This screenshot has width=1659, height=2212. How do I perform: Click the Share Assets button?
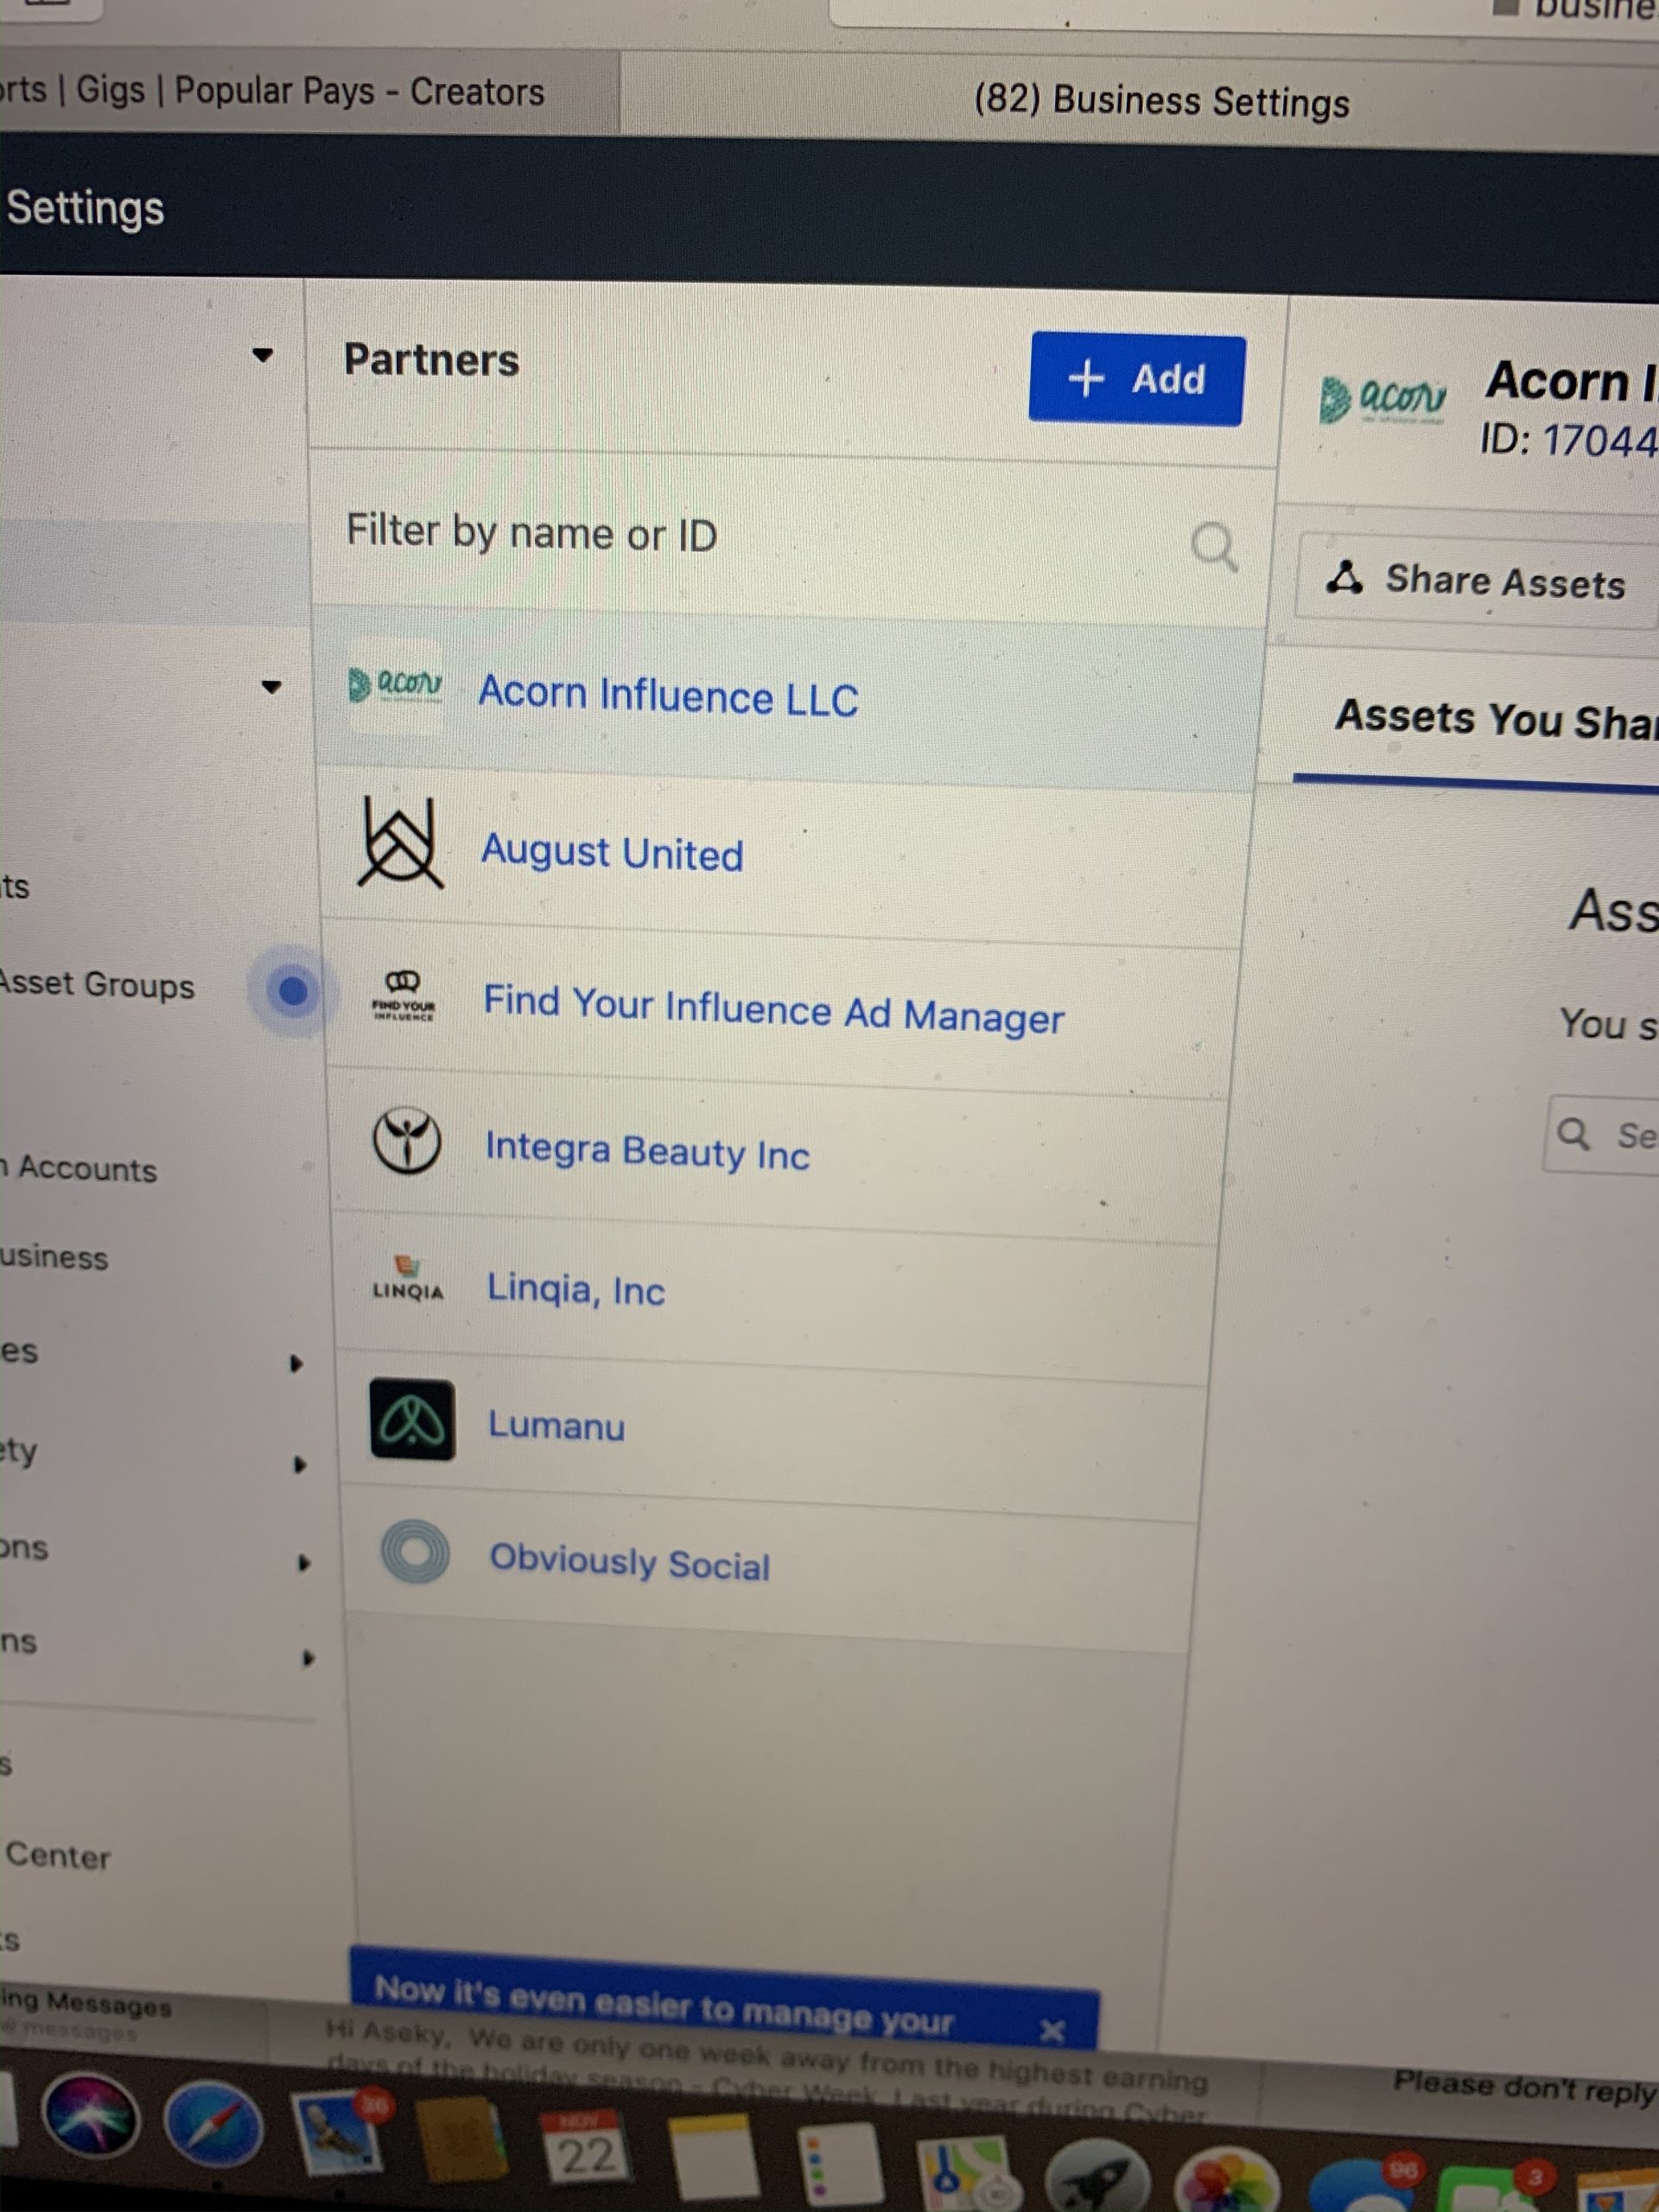[1476, 581]
